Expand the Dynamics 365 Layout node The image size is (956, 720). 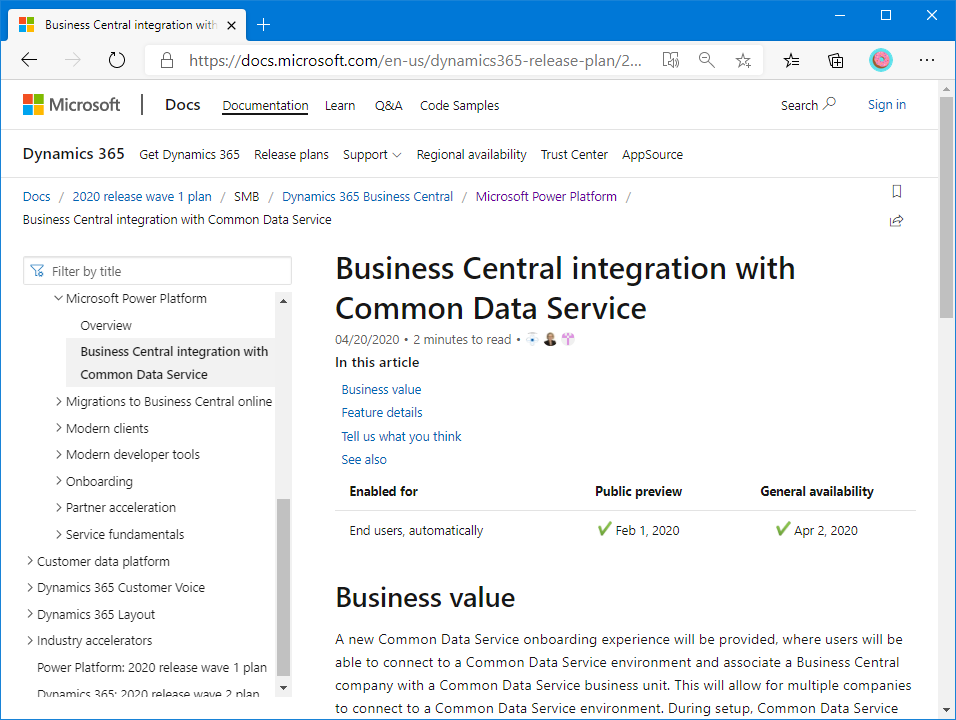click(30, 614)
